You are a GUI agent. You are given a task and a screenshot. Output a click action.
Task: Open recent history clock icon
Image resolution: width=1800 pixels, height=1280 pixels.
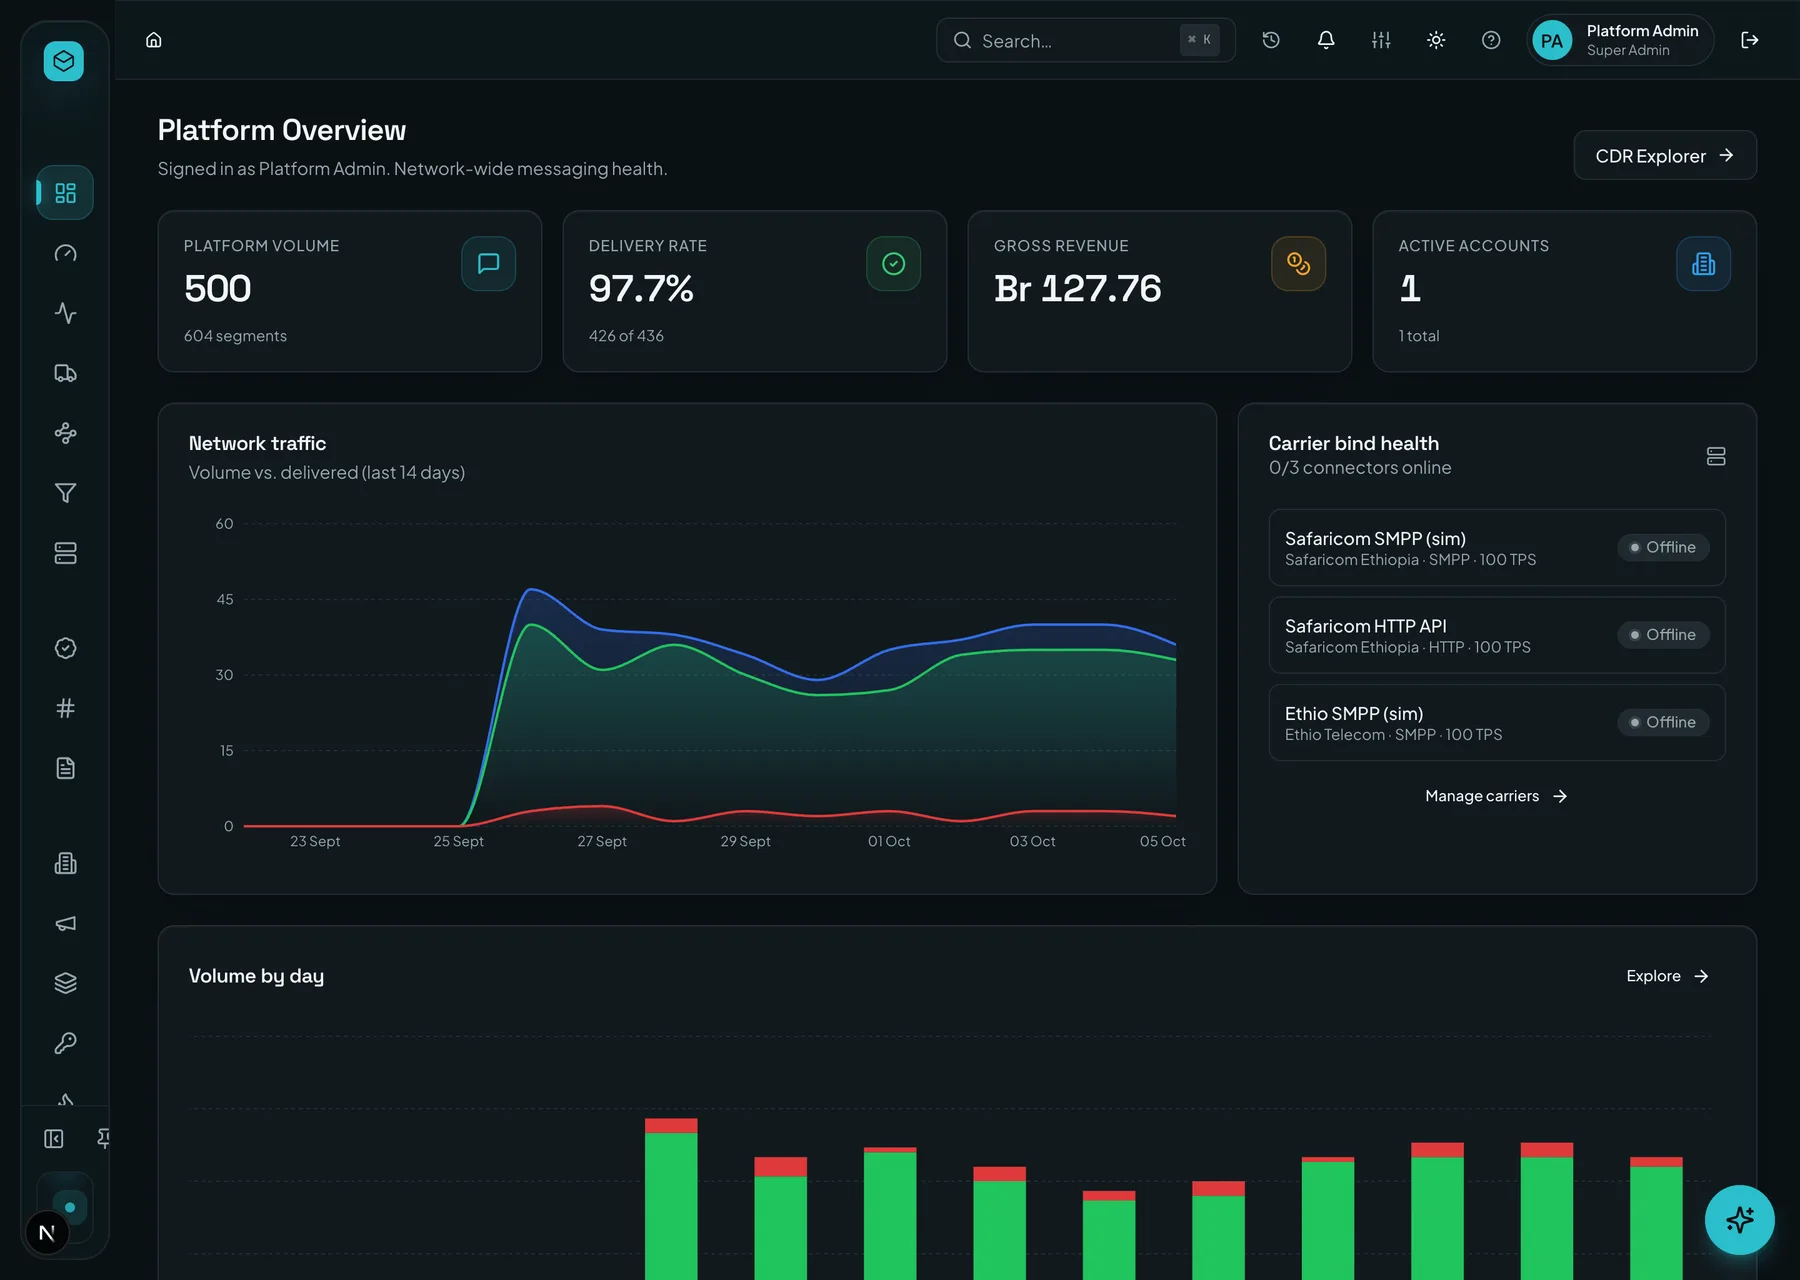click(1271, 40)
